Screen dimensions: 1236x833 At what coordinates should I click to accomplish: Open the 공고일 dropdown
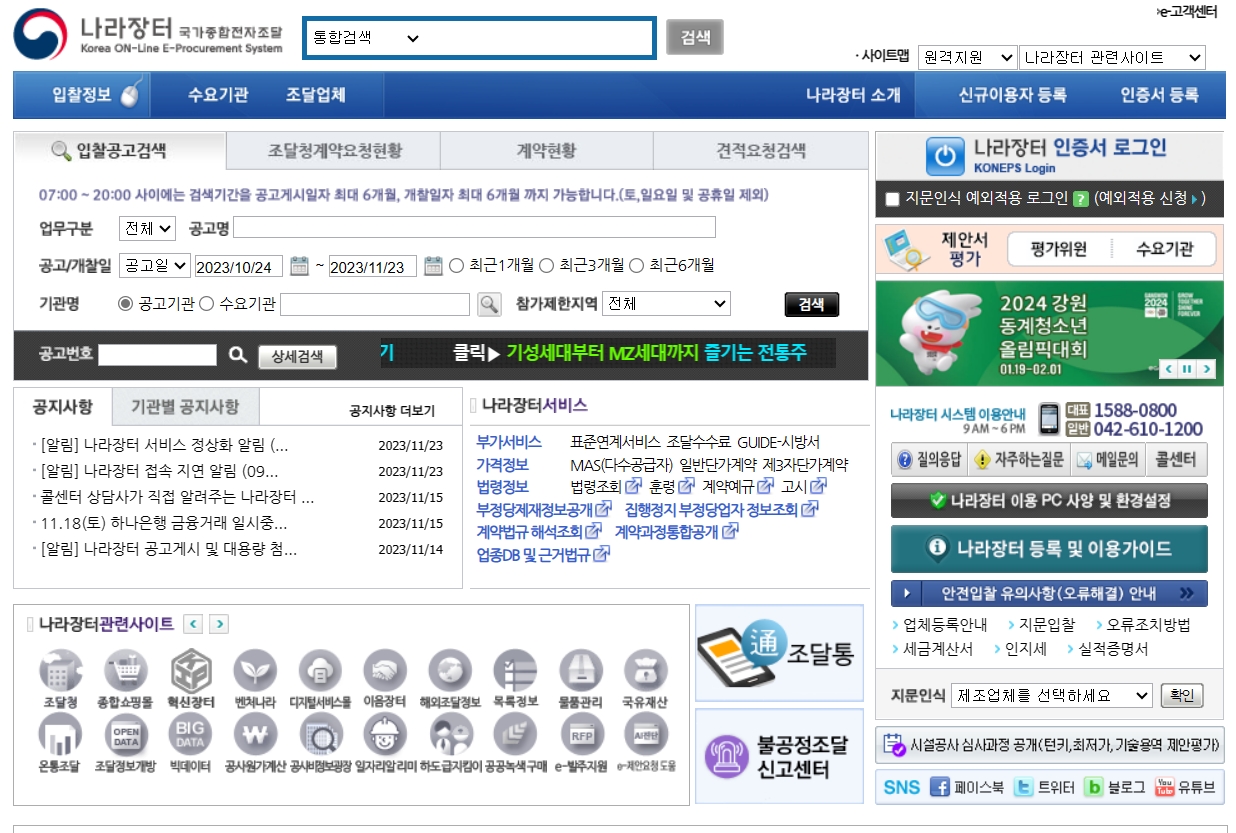coord(155,265)
